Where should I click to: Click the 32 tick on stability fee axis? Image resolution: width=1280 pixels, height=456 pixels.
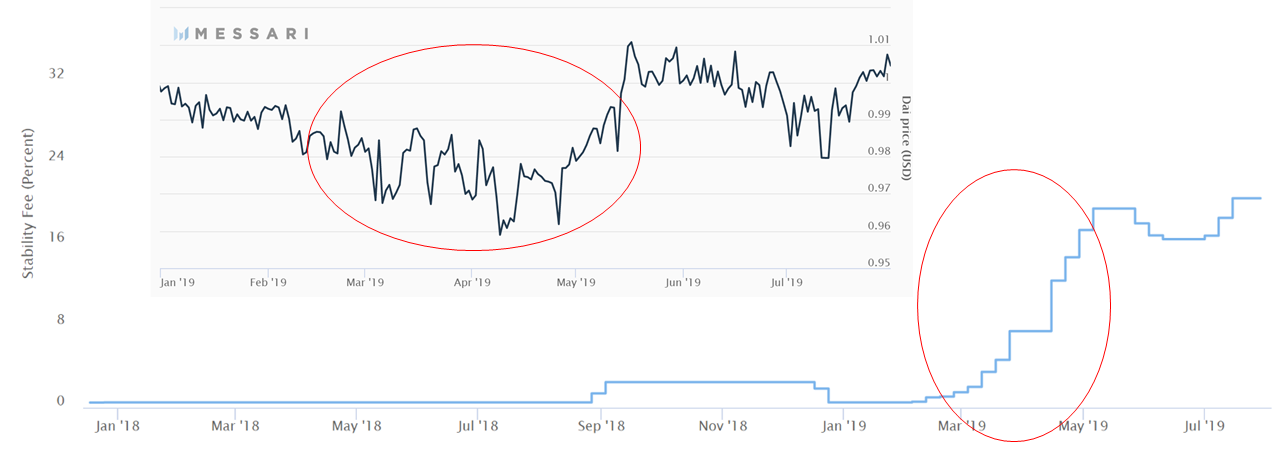(56, 74)
